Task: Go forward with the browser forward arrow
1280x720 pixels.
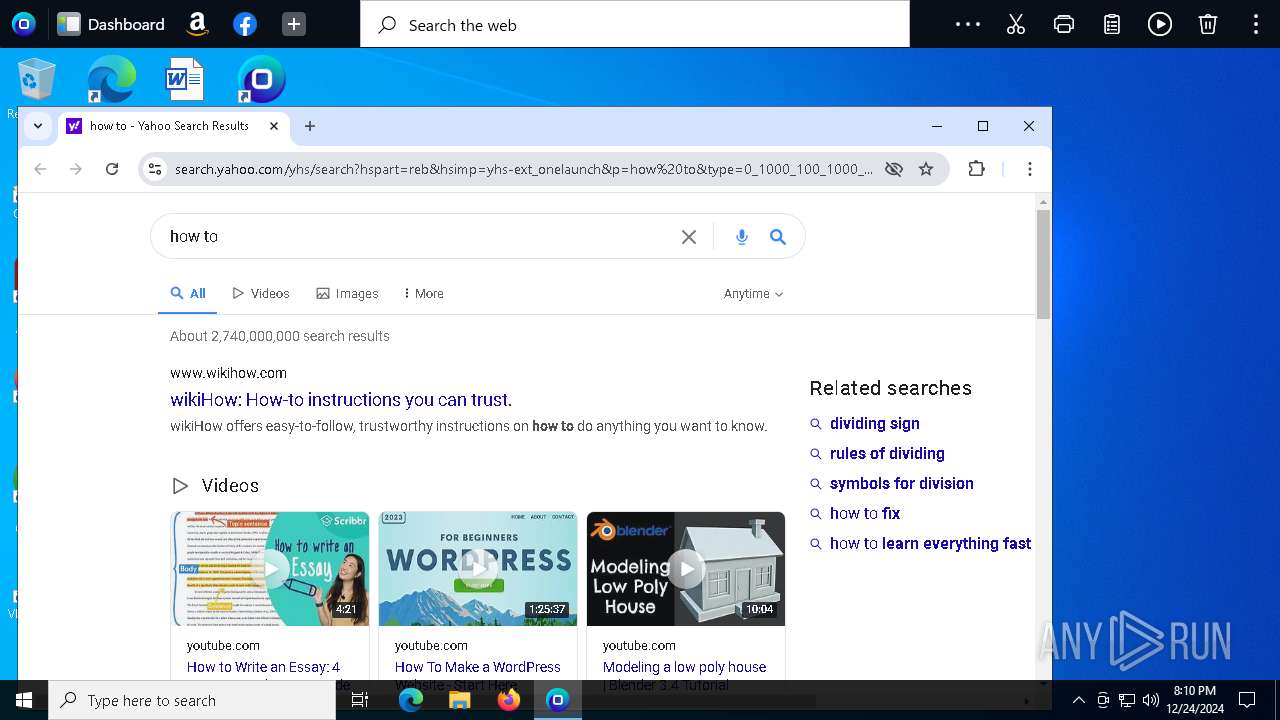Action: (76, 169)
